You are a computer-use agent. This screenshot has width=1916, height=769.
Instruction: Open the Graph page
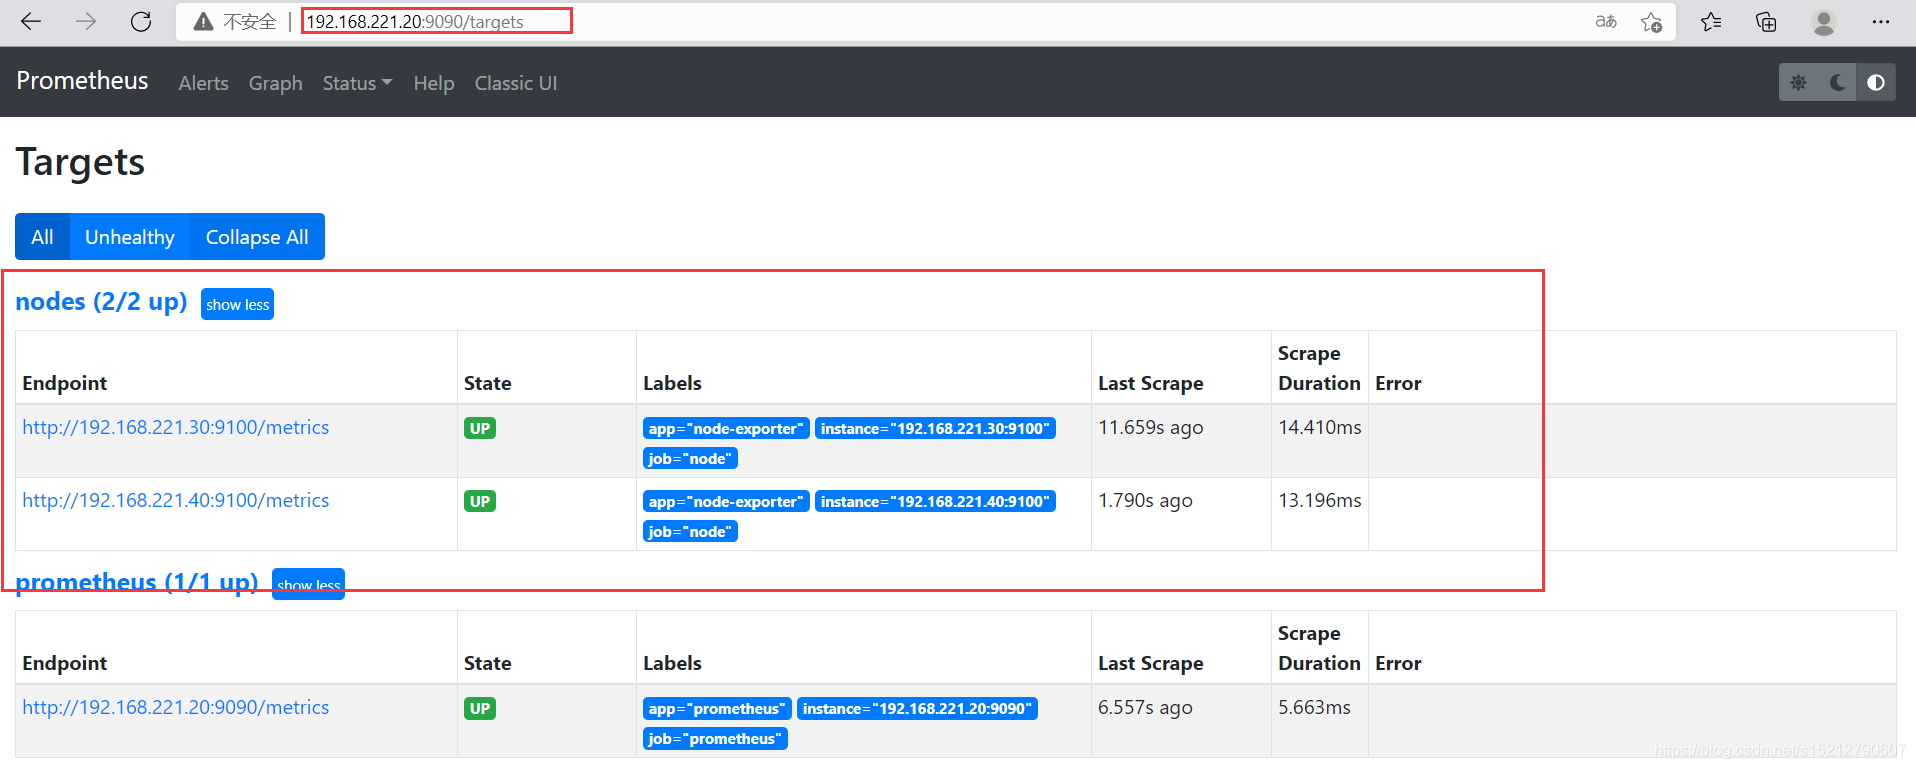click(276, 83)
